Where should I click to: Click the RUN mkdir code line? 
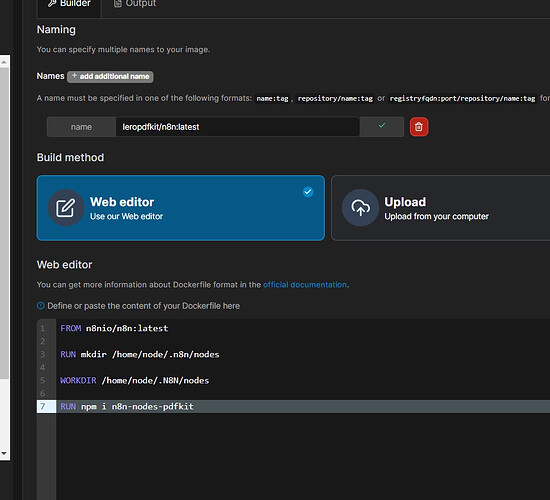(140, 354)
